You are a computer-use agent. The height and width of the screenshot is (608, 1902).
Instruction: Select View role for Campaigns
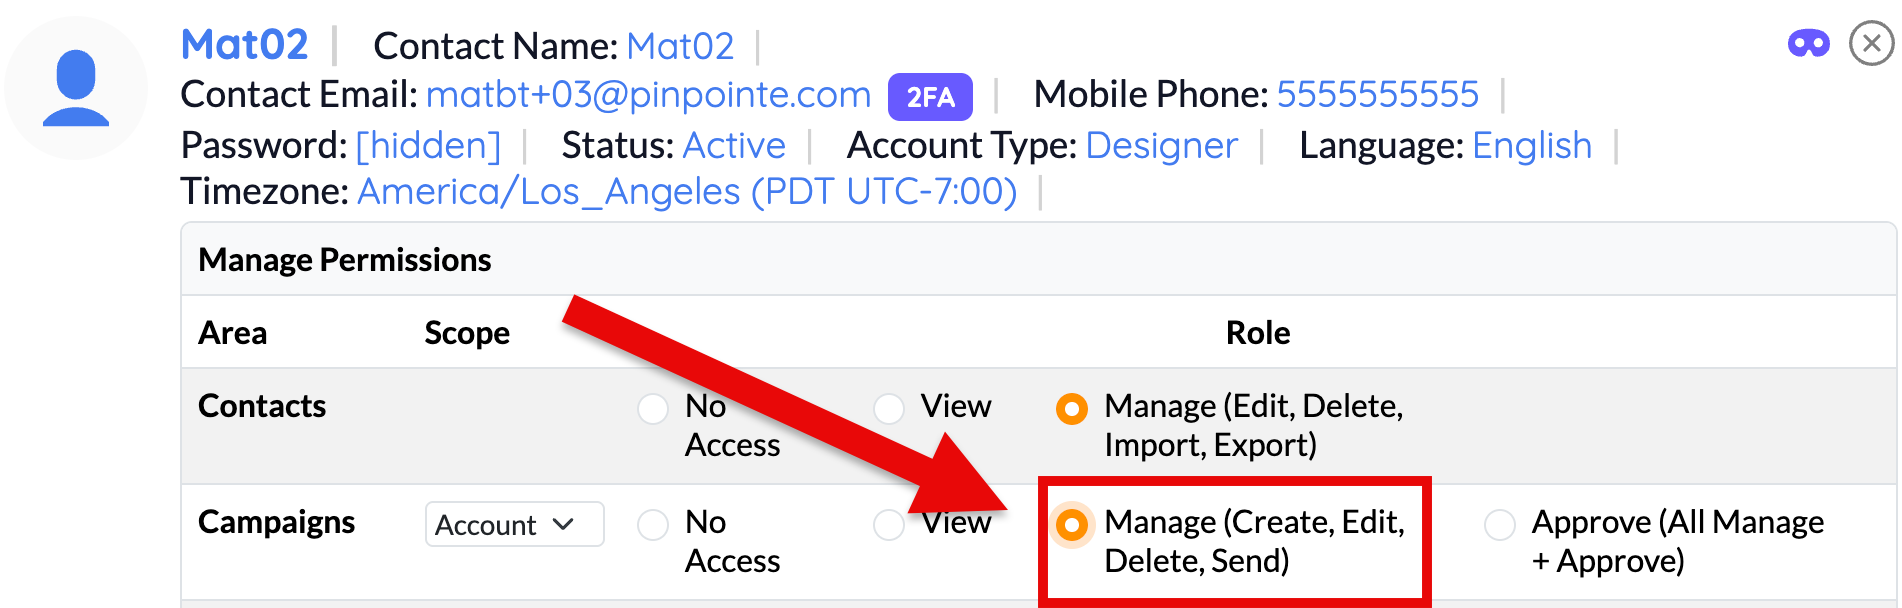click(889, 524)
